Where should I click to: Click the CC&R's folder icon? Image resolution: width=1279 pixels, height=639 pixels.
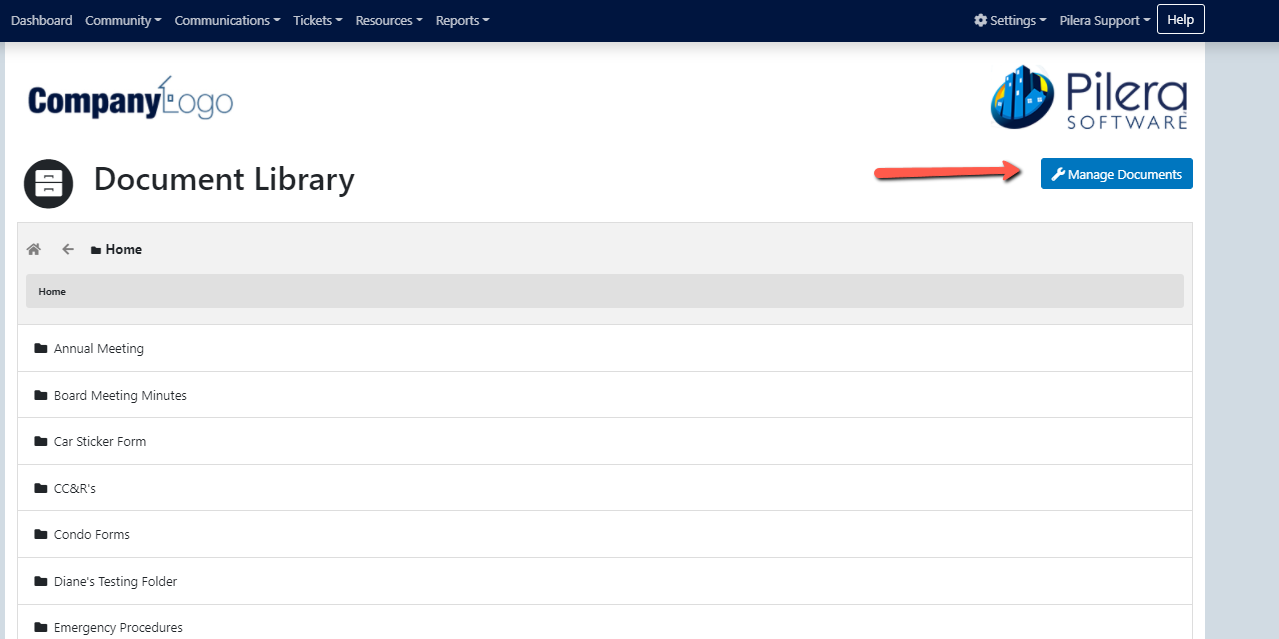pos(41,488)
